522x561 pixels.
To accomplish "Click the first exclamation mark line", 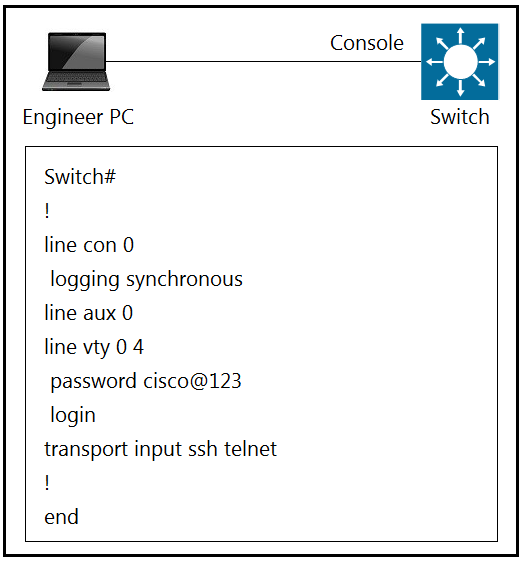I will tap(47, 211).
